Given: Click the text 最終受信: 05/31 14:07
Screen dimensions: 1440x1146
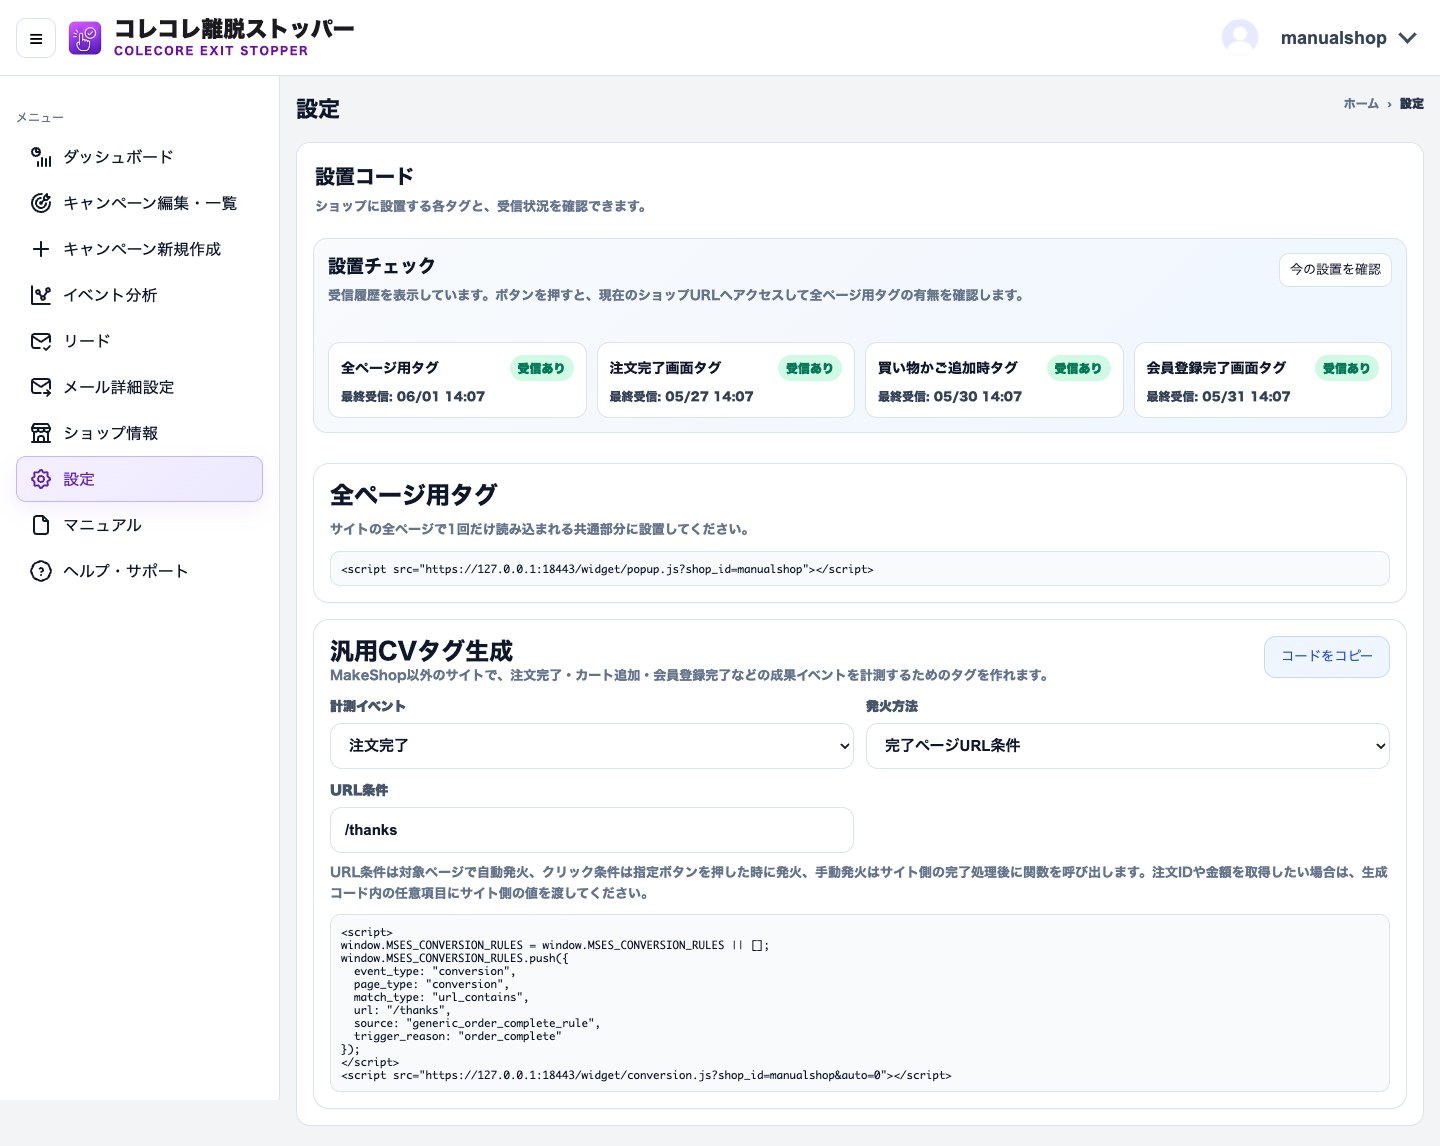Looking at the screenshot, I should tap(1219, 397).
